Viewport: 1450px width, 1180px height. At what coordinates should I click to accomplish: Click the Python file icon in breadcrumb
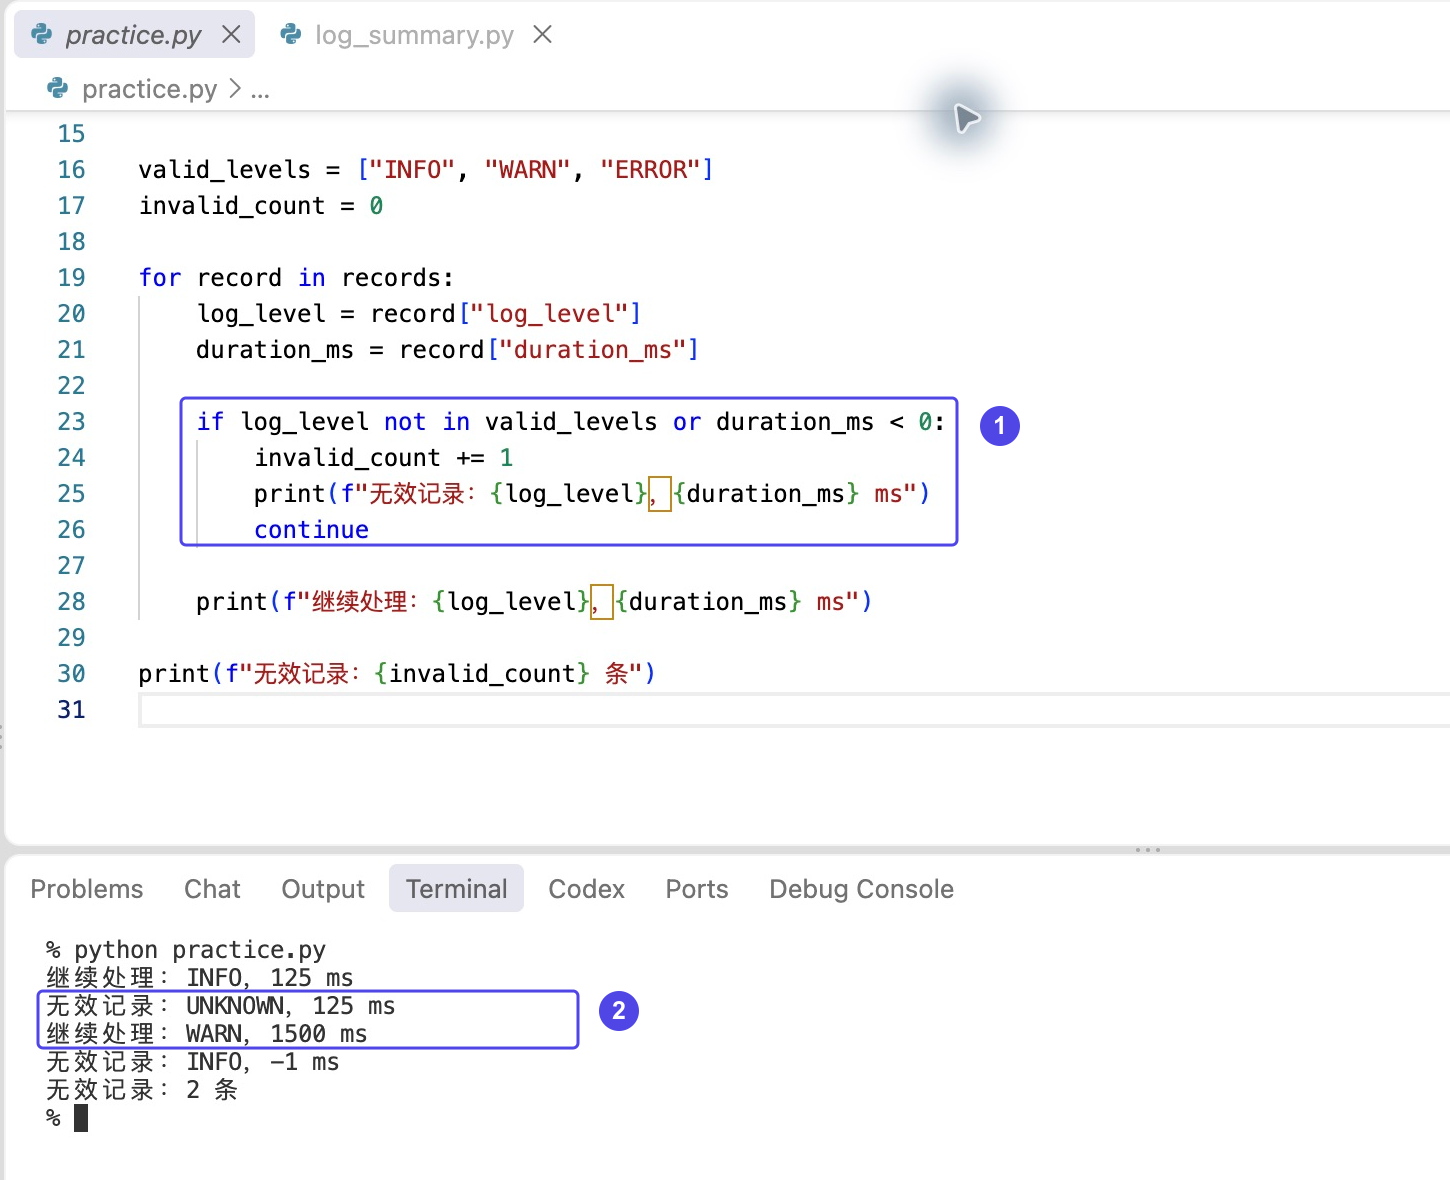point(58,89)
